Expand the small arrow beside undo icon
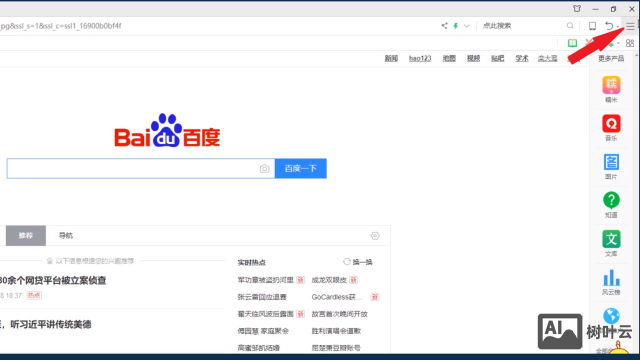 tap(618, 27)
